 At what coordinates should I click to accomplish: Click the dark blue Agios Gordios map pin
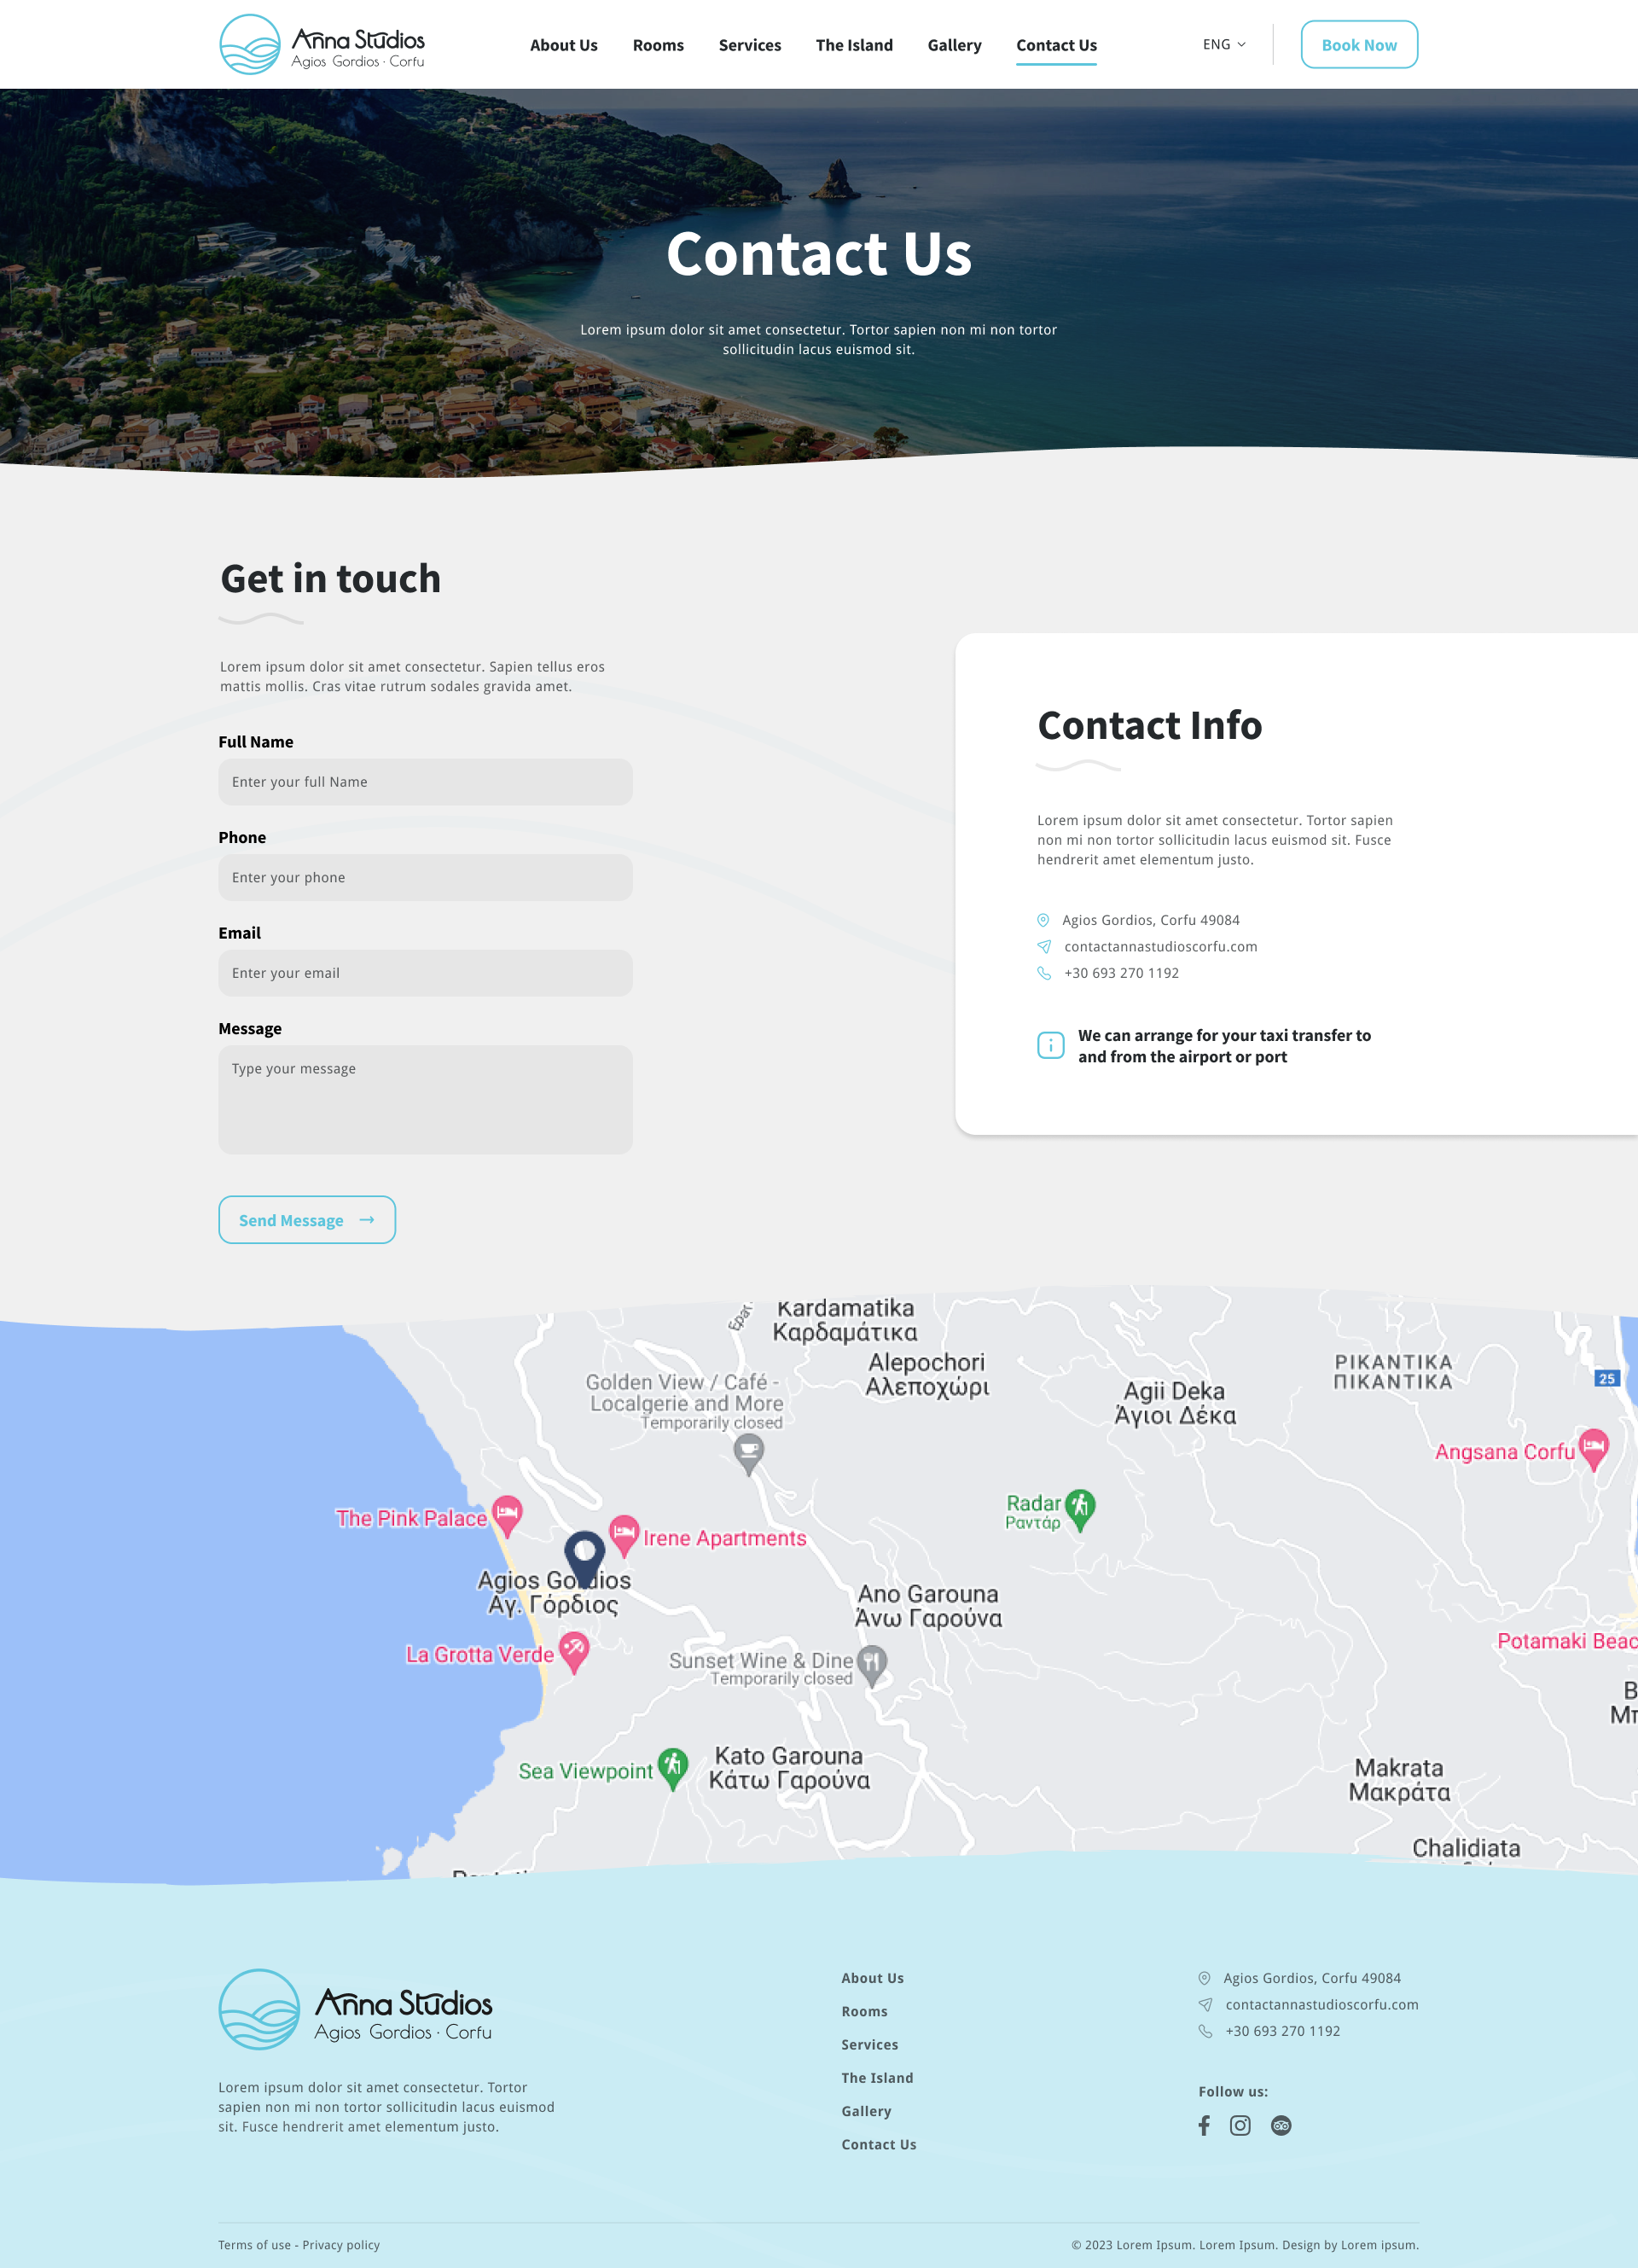pyautogui.click(x=584, y=1553)
